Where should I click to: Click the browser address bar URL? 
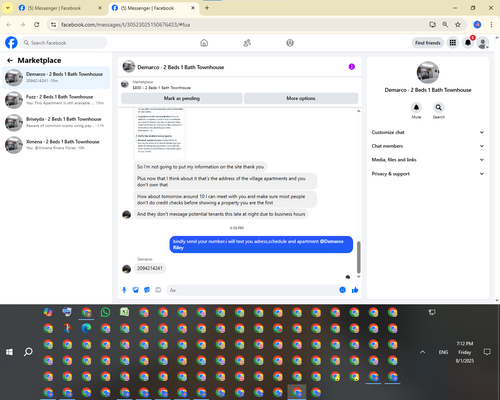click(x=126, y=25)
